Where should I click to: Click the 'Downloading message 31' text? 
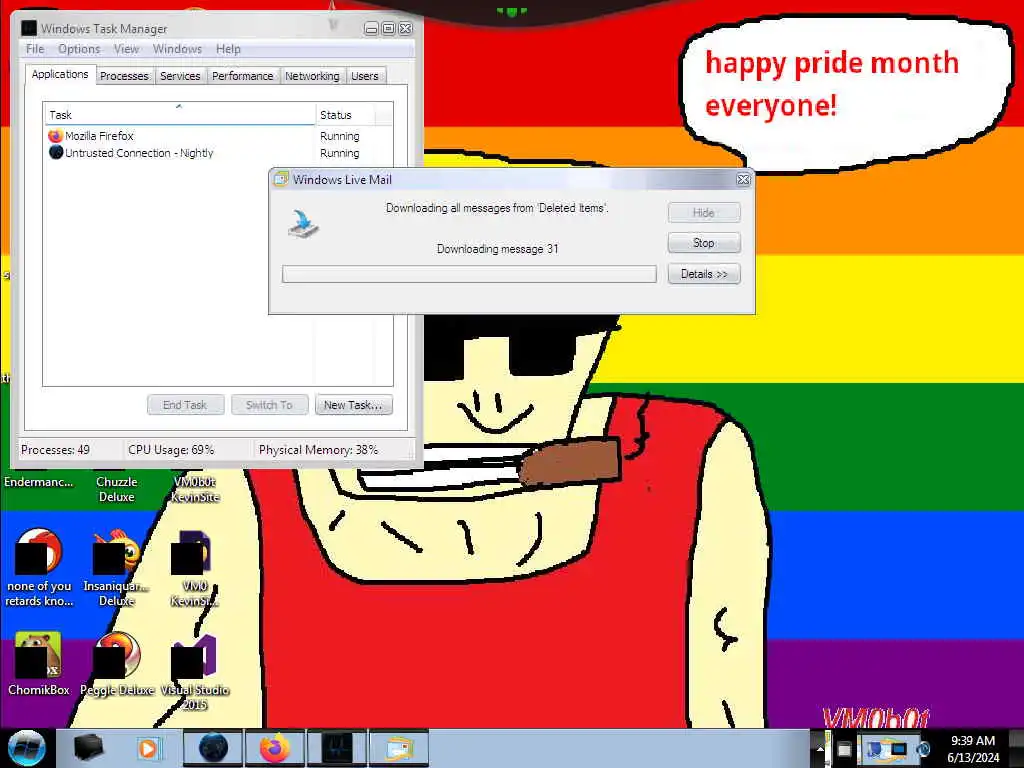tap(498, 249)
